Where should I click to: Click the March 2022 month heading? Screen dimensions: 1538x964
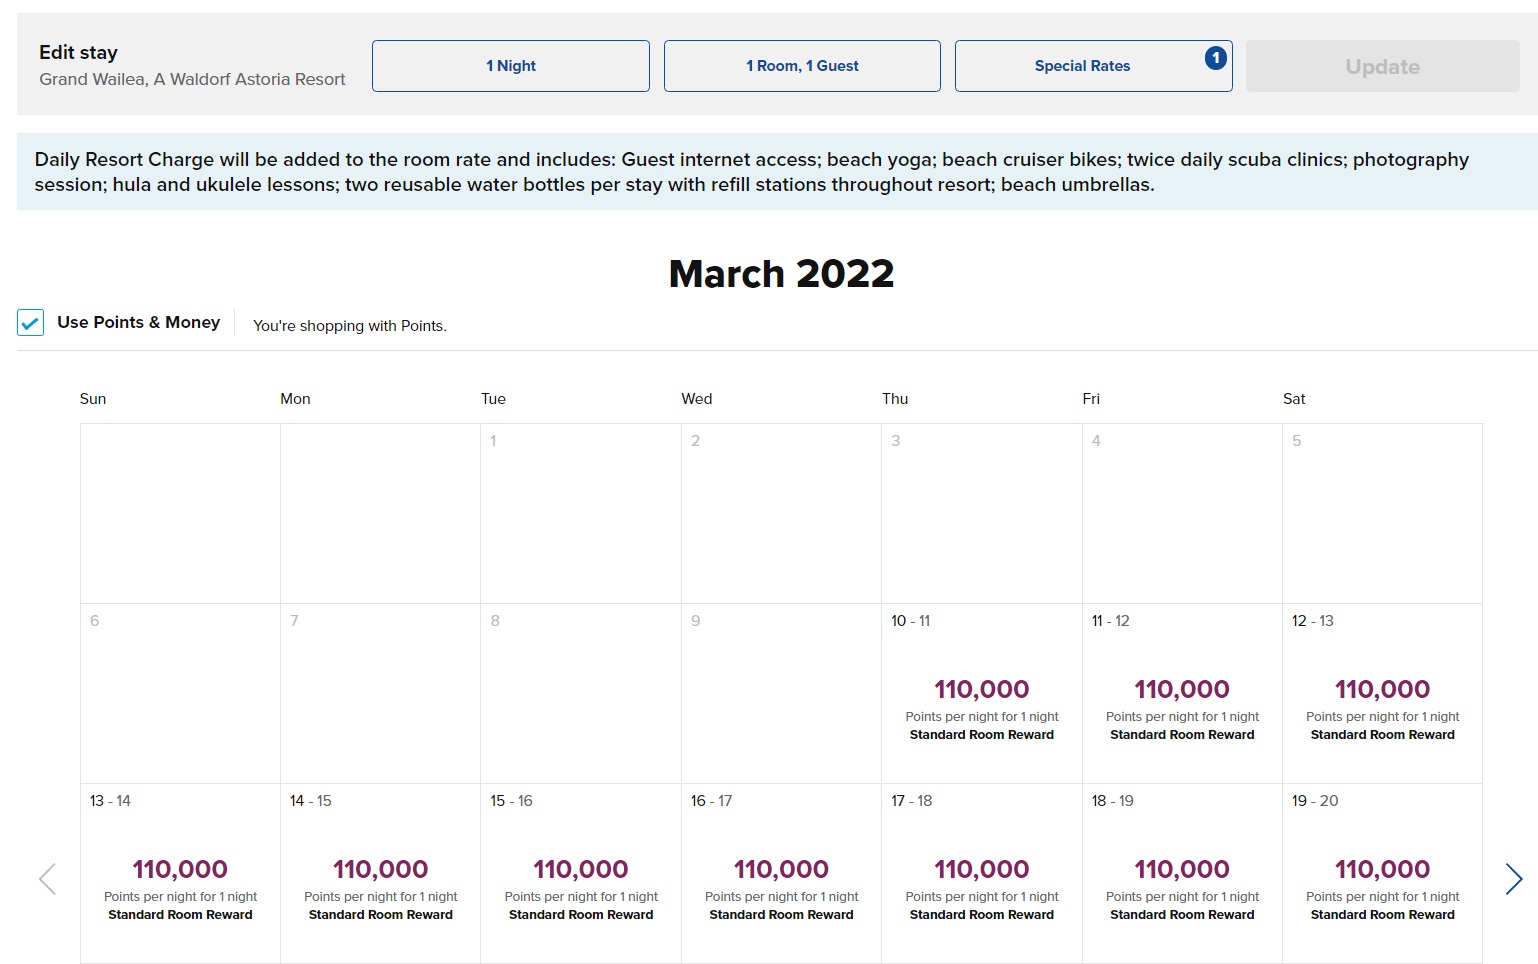(x=781, y=274)
